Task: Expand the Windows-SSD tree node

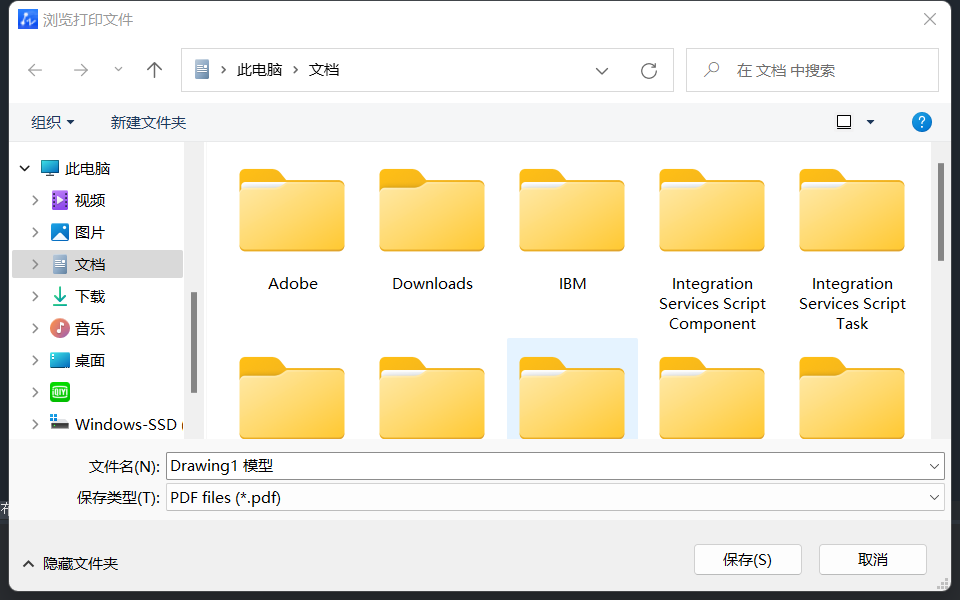Action: pyautogui.click(x=36, y=424)
